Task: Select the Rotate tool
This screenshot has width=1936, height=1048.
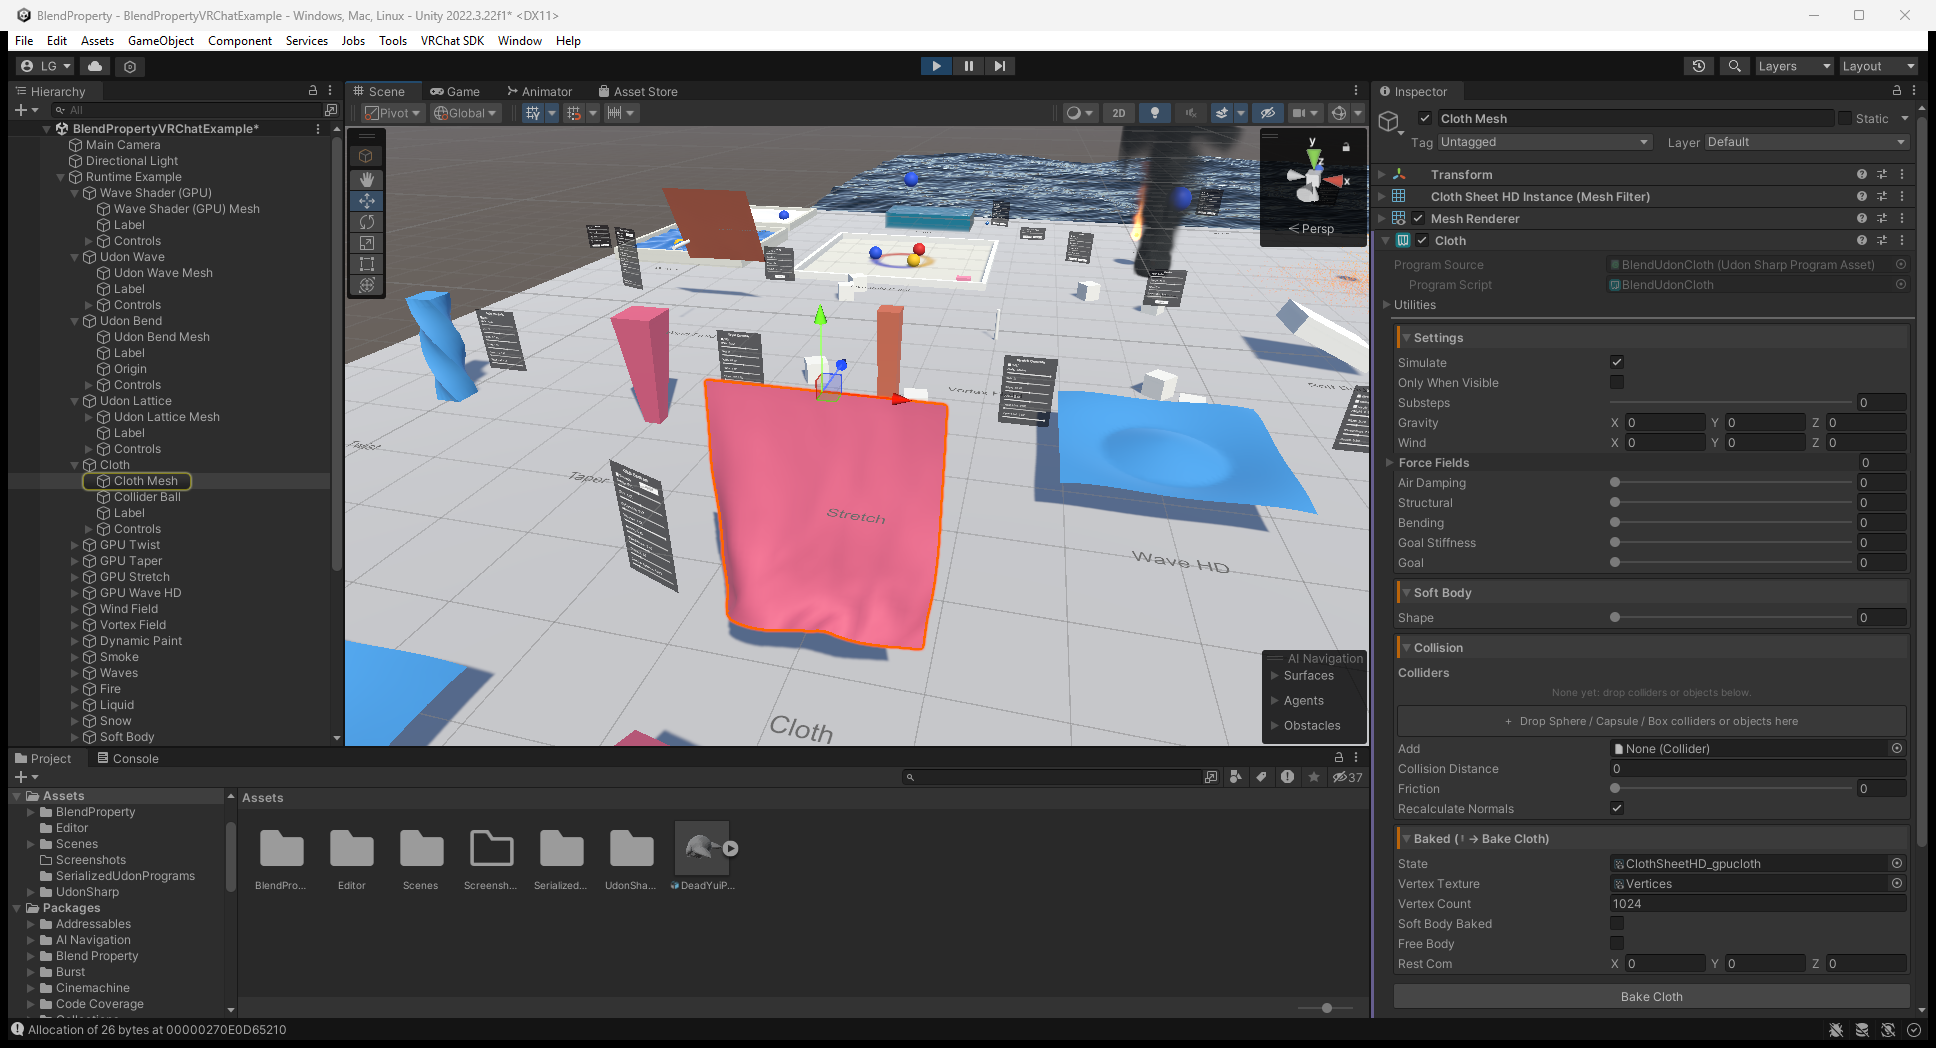Action: (367, 222)
